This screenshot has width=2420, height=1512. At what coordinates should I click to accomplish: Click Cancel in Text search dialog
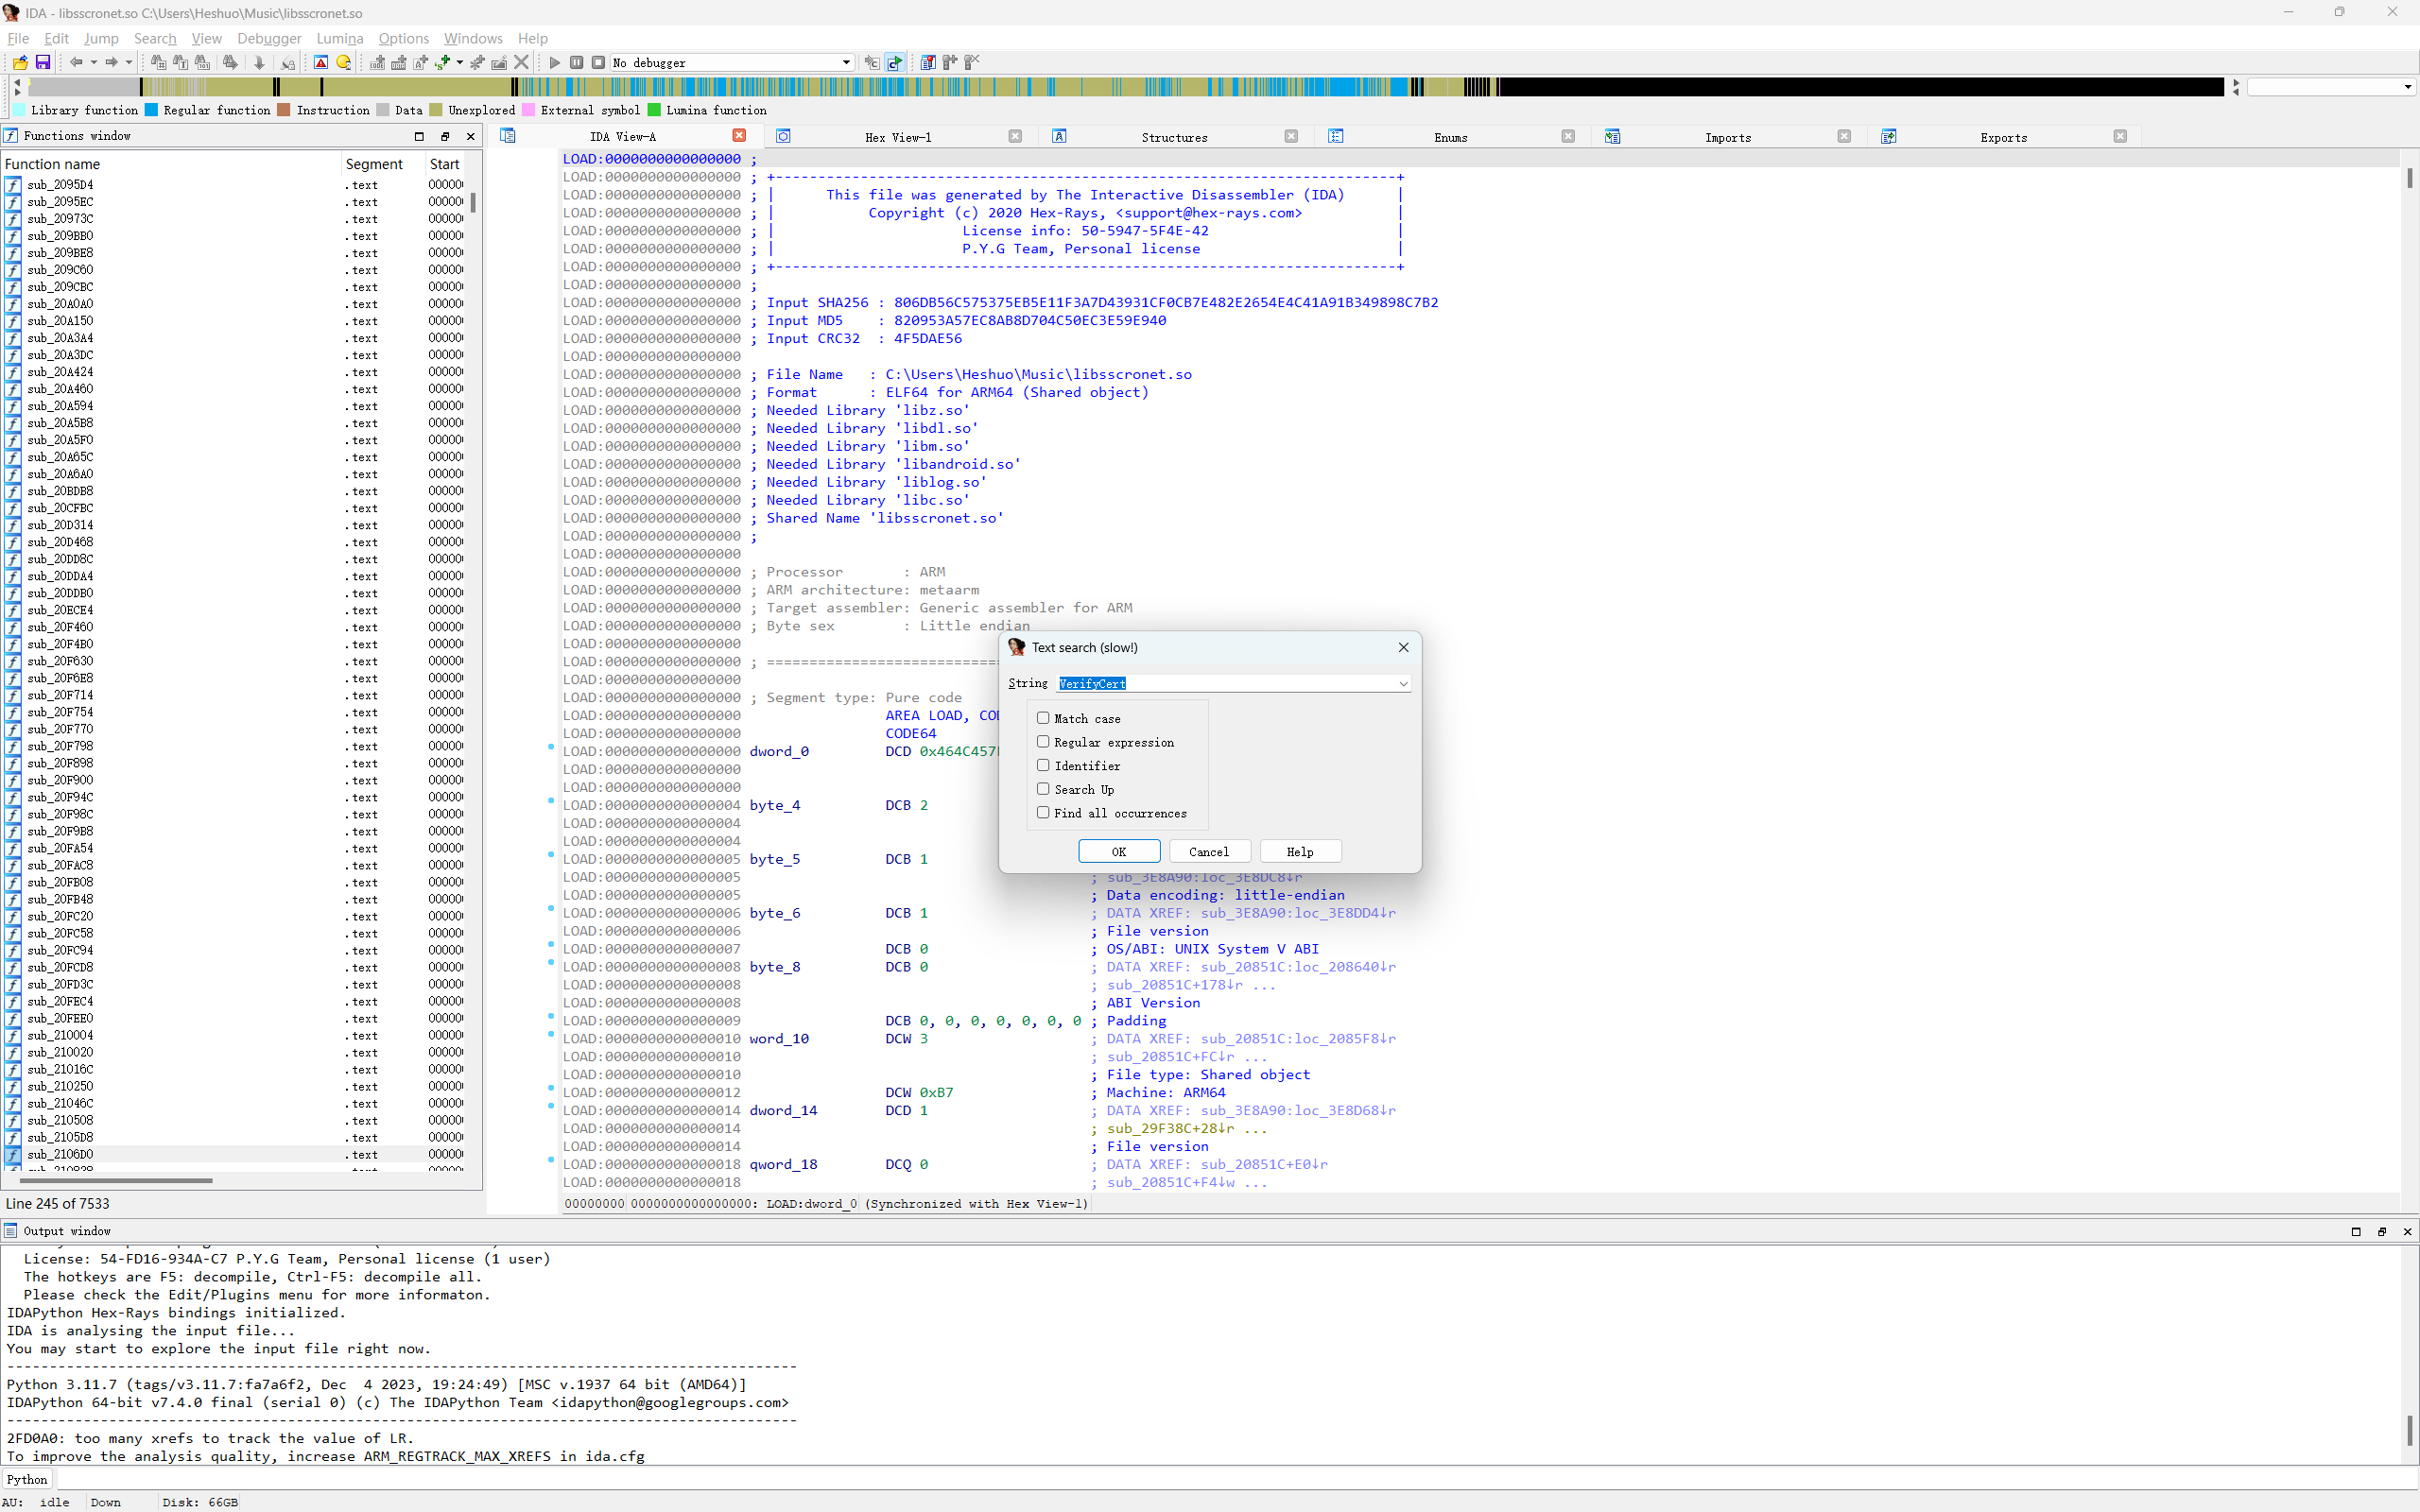[1208, 851]
